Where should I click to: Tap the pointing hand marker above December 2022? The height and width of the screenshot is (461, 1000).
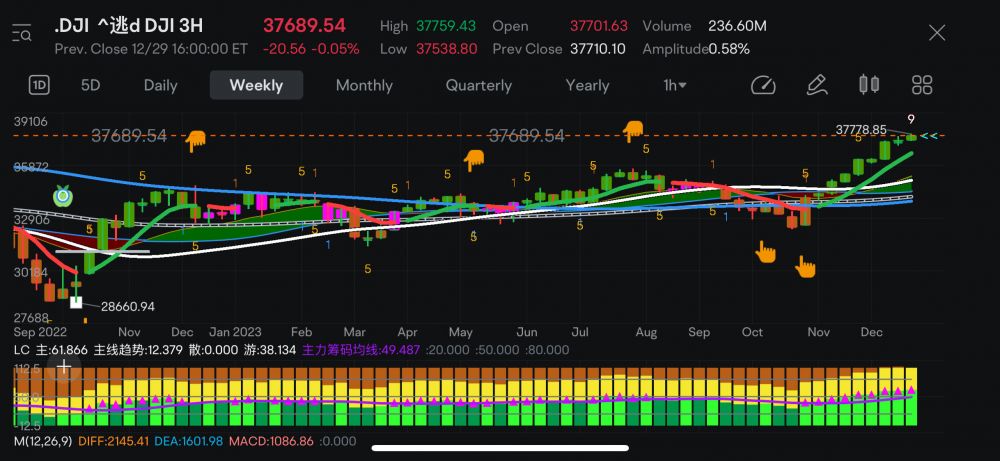(196, 140)
